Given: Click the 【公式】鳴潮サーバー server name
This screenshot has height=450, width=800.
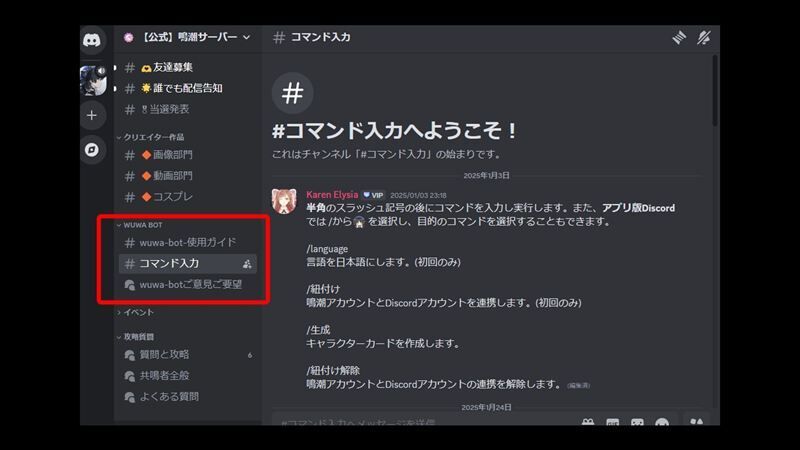Looking at the screenshot, I should (189, 37).
